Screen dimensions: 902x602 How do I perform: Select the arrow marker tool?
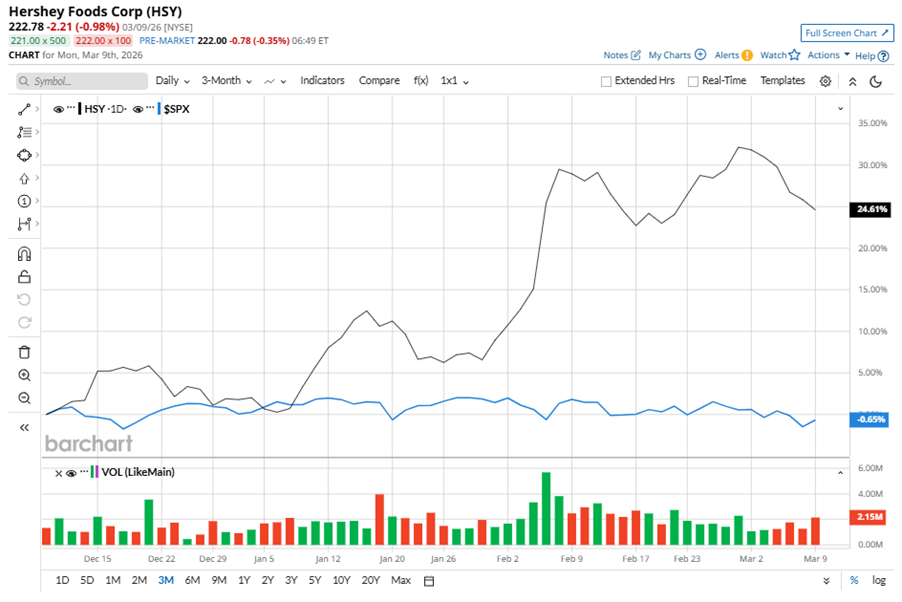pyautogui.click(x=24, y=178)
